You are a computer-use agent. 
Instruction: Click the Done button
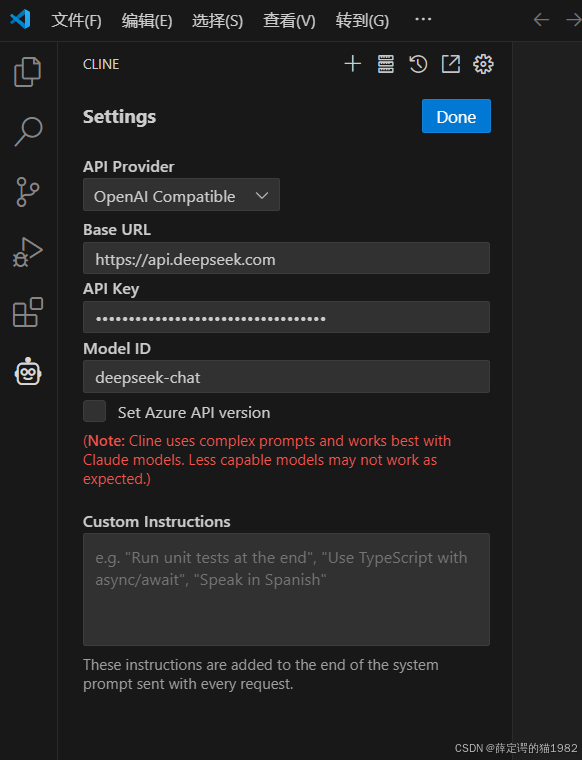tap(456, 116)
